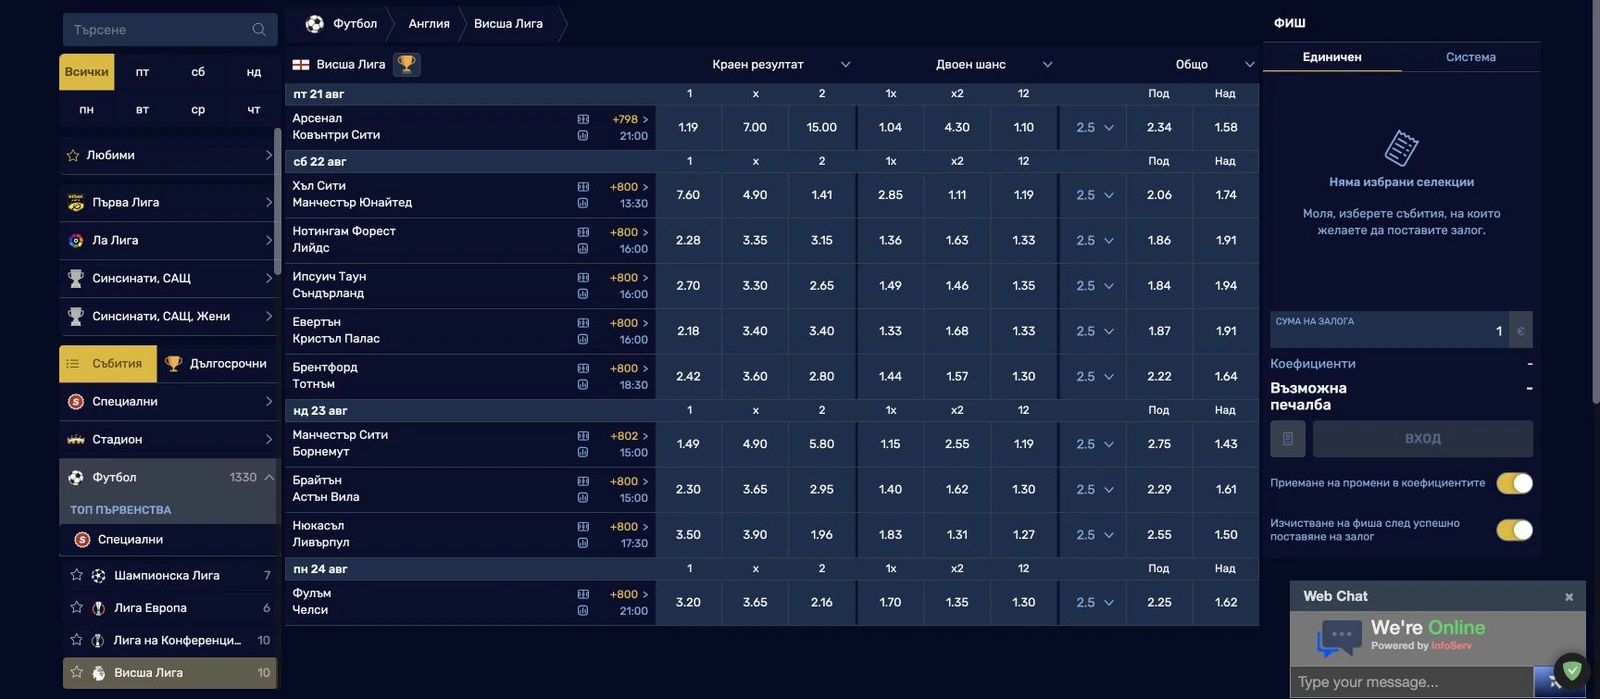This screenshot has width=1600, height=699.
Task: Click the star icon beside Лига Европа
Action: pos(76,607)
